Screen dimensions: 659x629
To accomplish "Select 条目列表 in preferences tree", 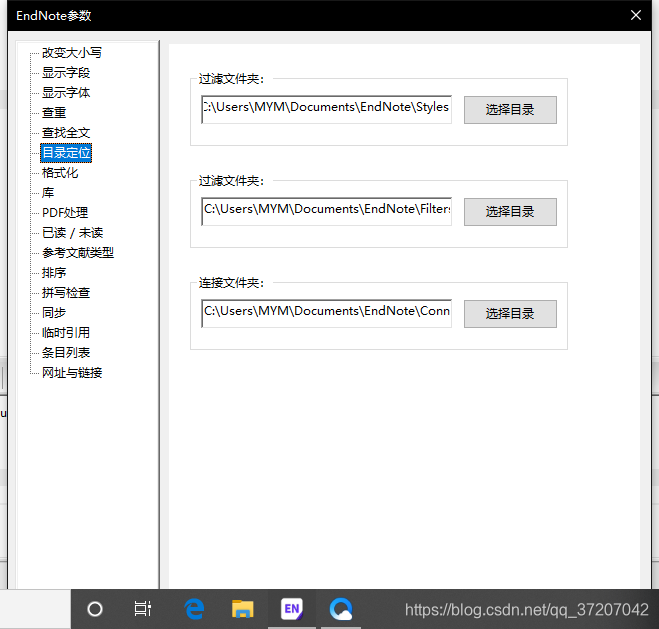I will point(66,353).
